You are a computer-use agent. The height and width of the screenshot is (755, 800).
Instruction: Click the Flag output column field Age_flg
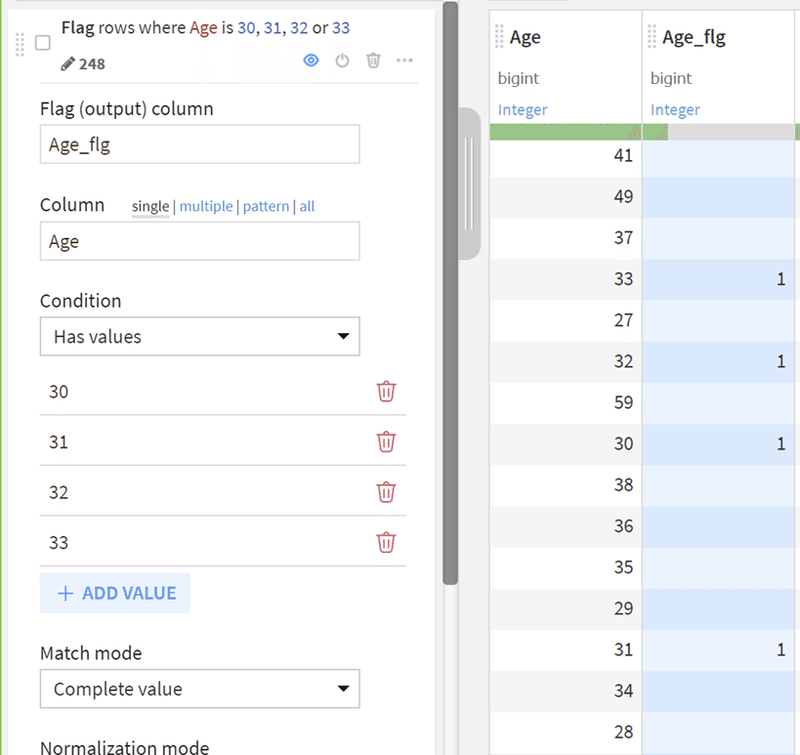click(x=200, y=144)
